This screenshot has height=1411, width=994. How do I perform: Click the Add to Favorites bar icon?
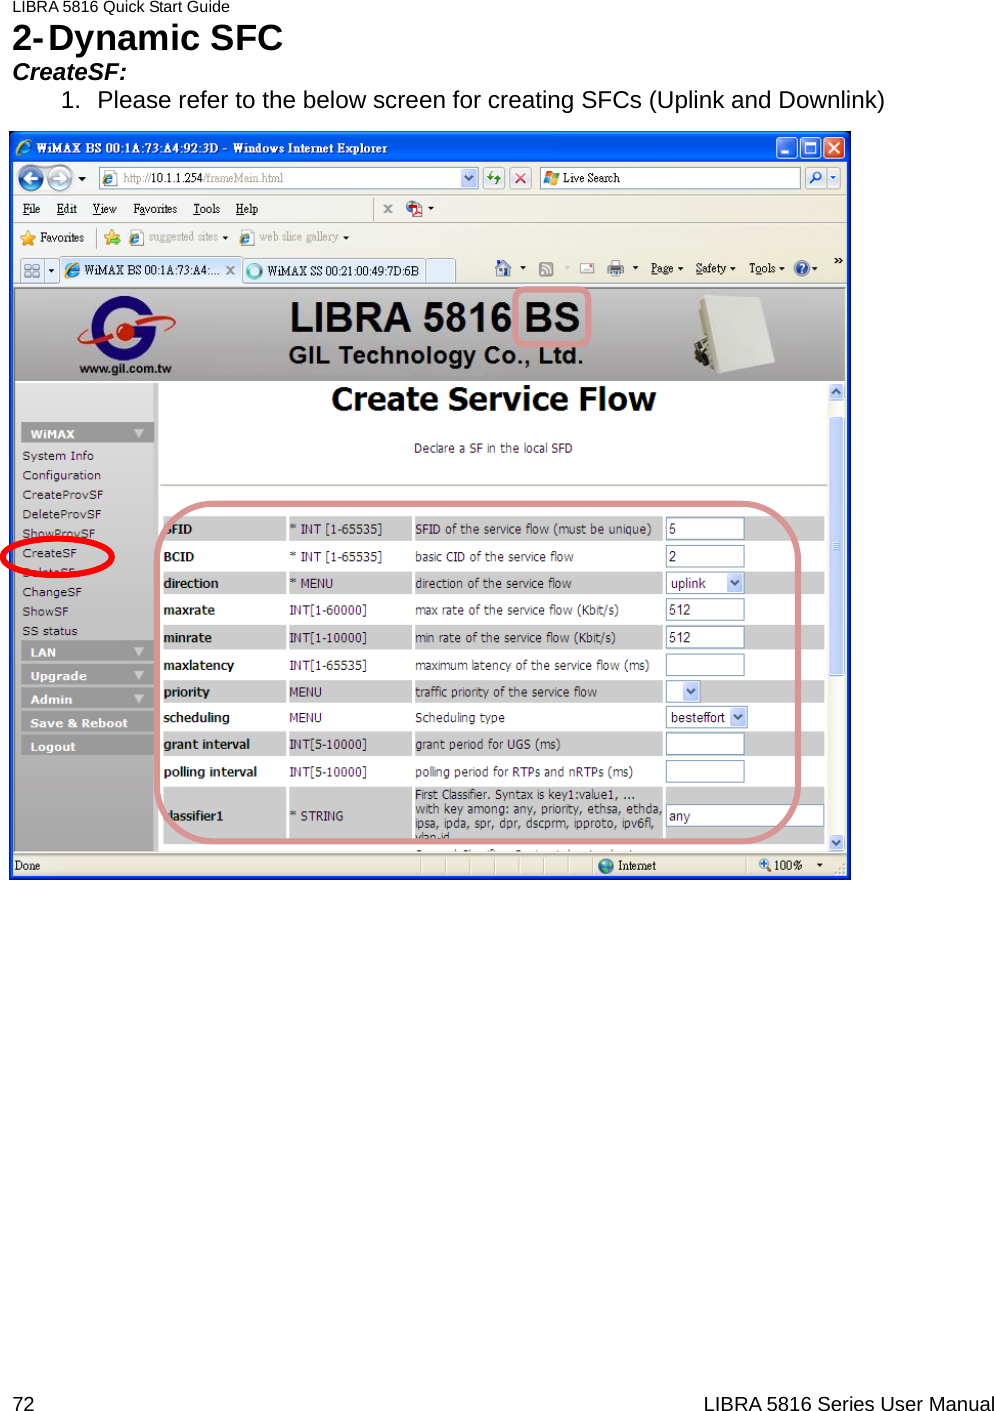click(x=112, y=238)
